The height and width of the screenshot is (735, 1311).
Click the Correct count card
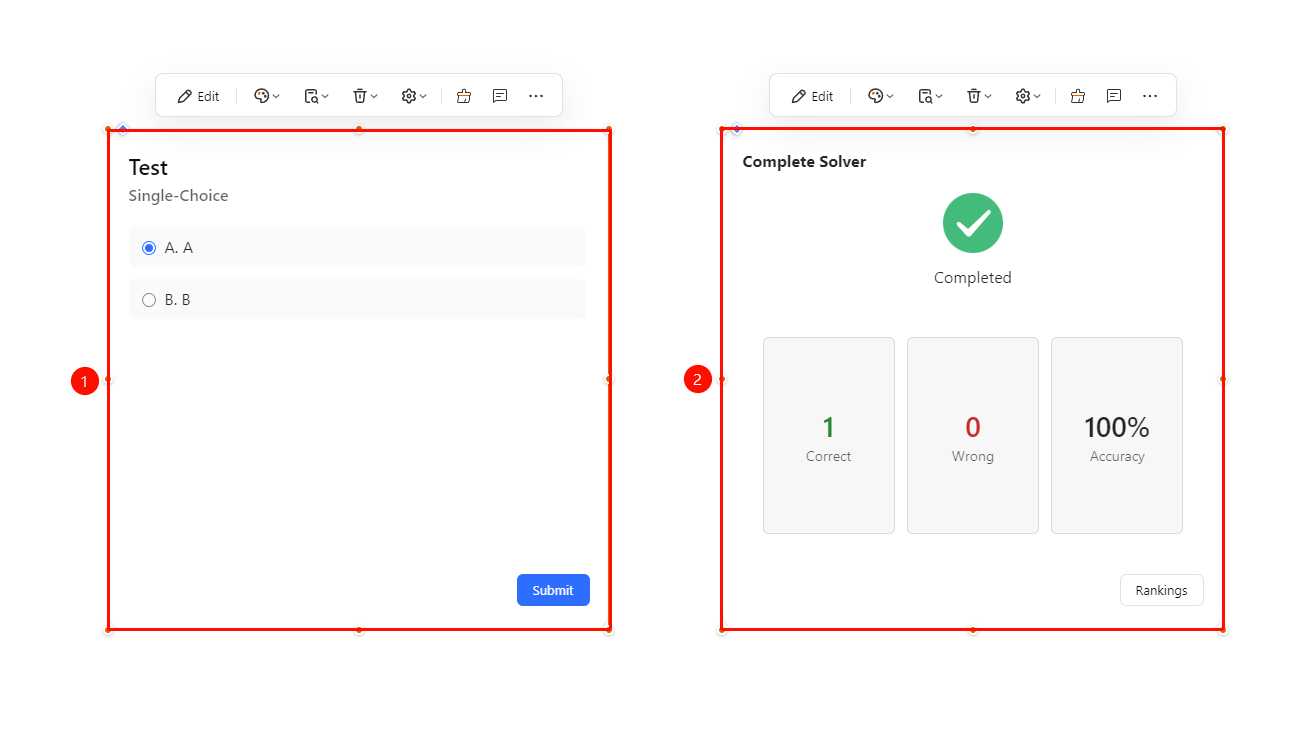(829, 435)
